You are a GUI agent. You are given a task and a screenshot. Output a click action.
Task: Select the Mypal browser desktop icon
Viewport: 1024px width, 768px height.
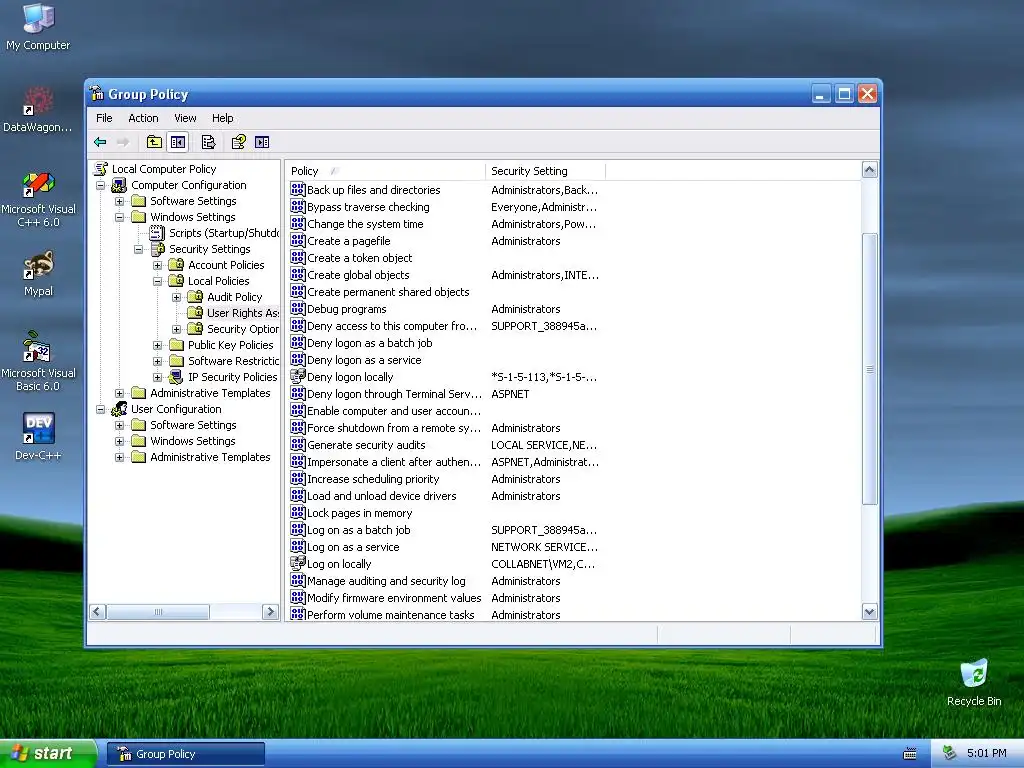[x=38, y=274]
